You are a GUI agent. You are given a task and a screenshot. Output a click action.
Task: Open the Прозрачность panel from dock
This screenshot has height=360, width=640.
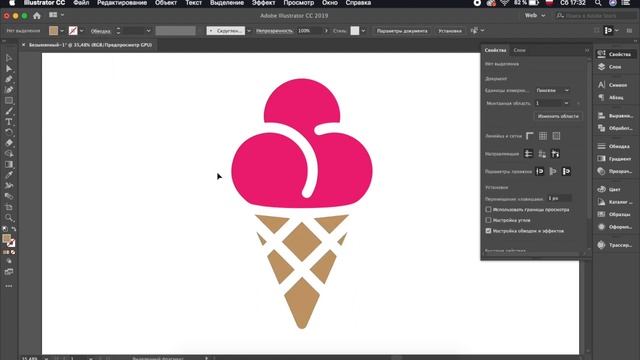coord(615,171)
